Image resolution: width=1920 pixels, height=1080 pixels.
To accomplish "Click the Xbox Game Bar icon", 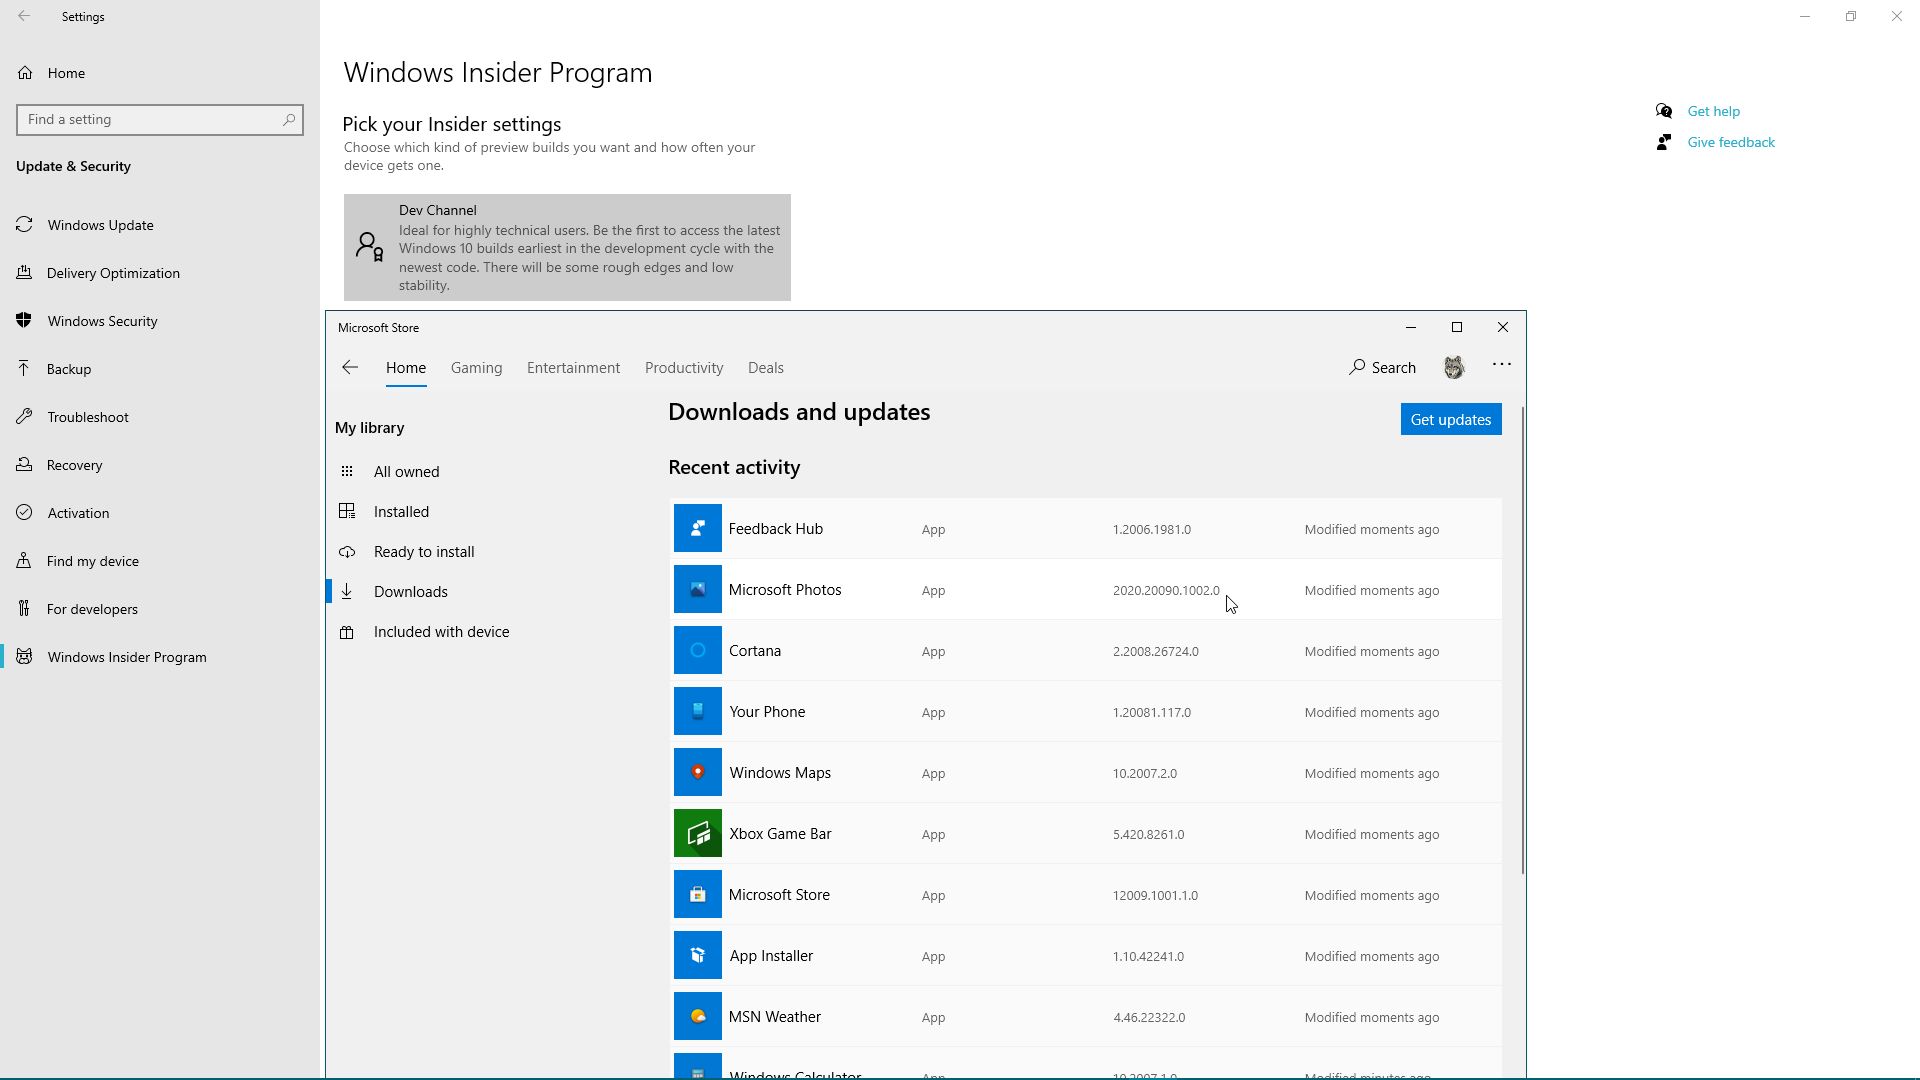I will (x=697, y=834).
